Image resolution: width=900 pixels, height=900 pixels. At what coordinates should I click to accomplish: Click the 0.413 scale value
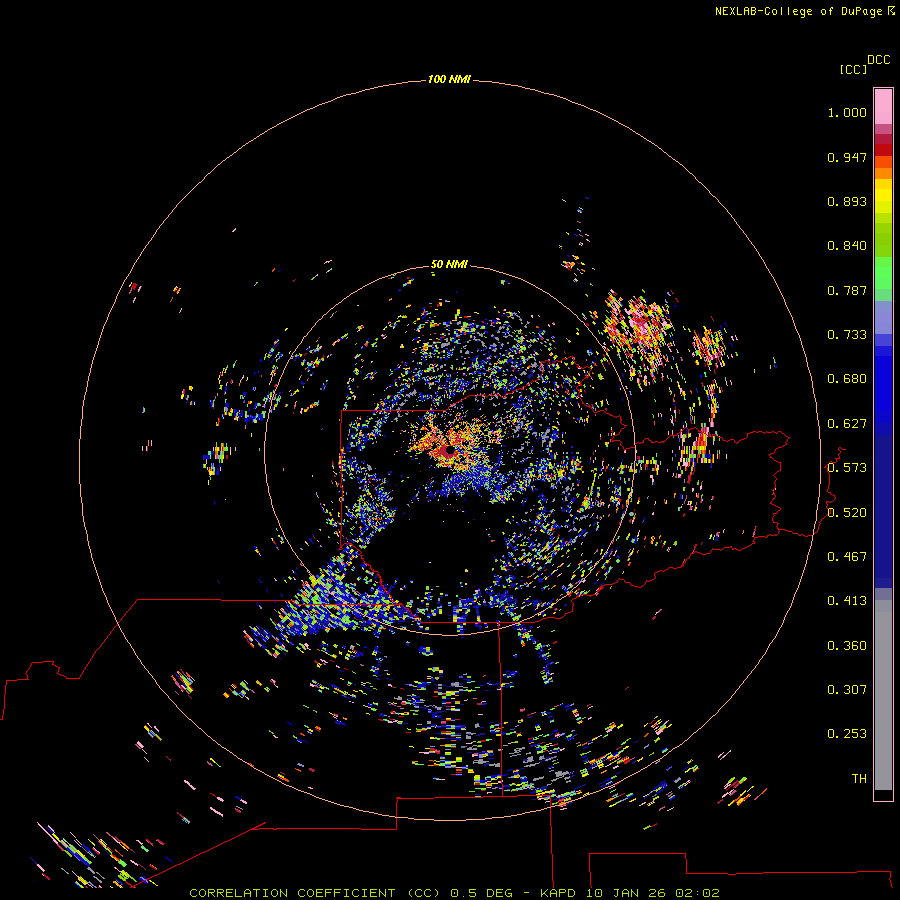847,601
